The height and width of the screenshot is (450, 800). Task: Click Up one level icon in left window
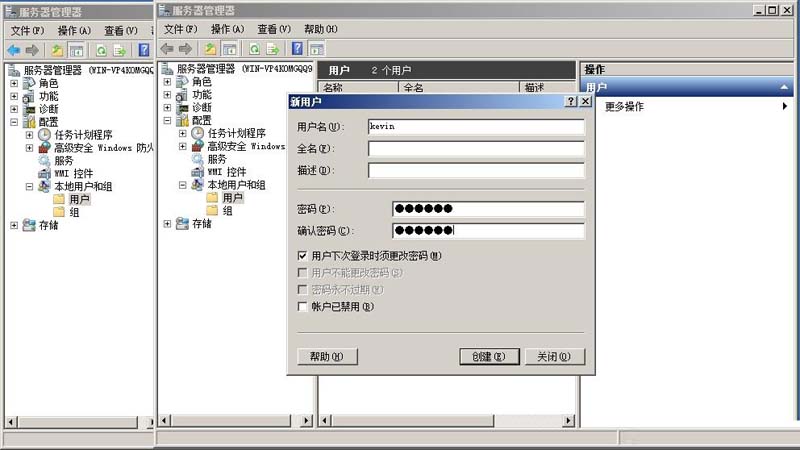pyautogui.click(x=57, y=50)
